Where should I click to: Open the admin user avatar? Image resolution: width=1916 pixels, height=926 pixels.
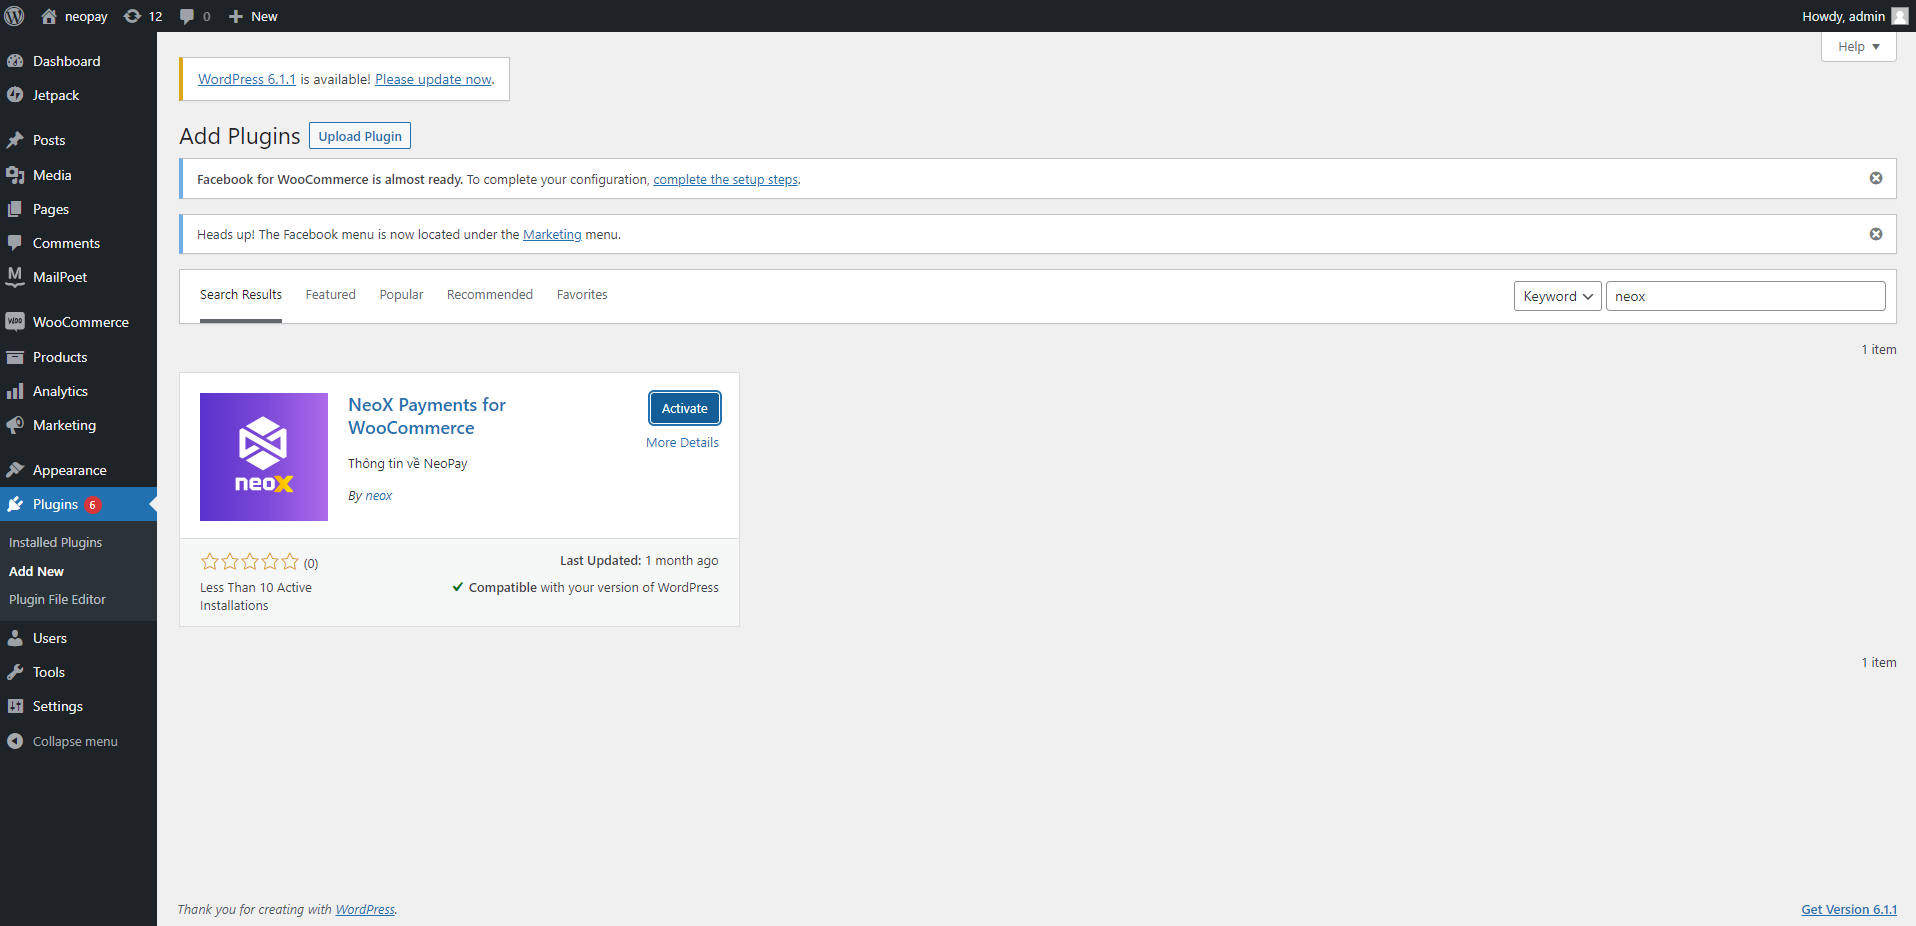(x=1900, y=16)
